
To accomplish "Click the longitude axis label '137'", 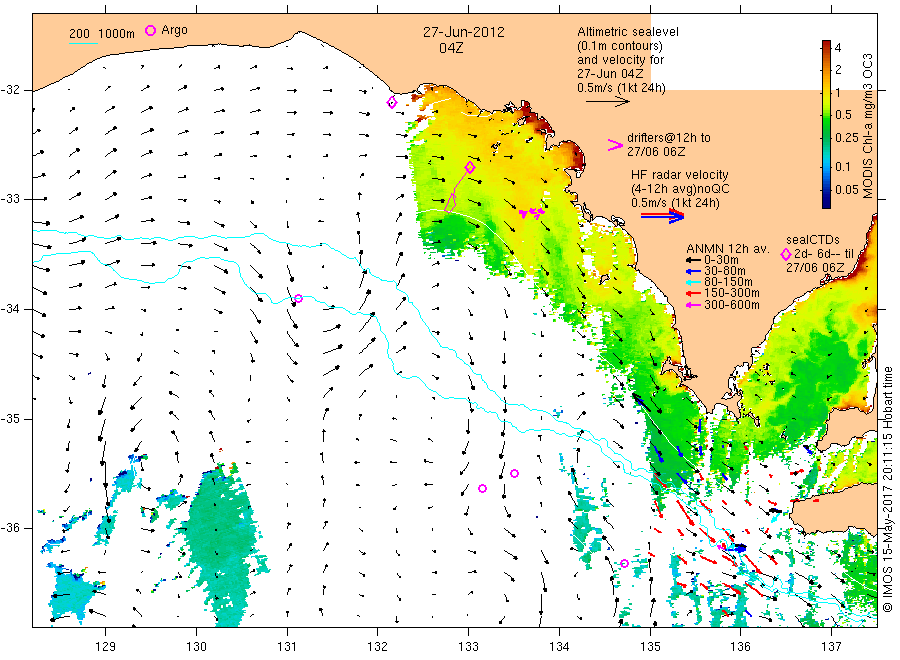I will click(831, 647).
